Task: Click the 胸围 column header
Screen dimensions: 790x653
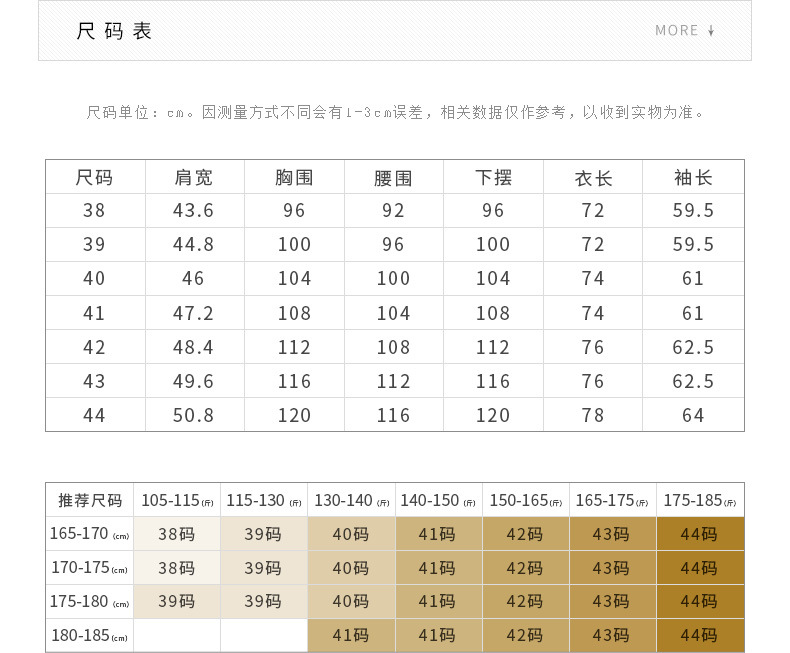Action: pyautogui.click(x=294, y=178)
